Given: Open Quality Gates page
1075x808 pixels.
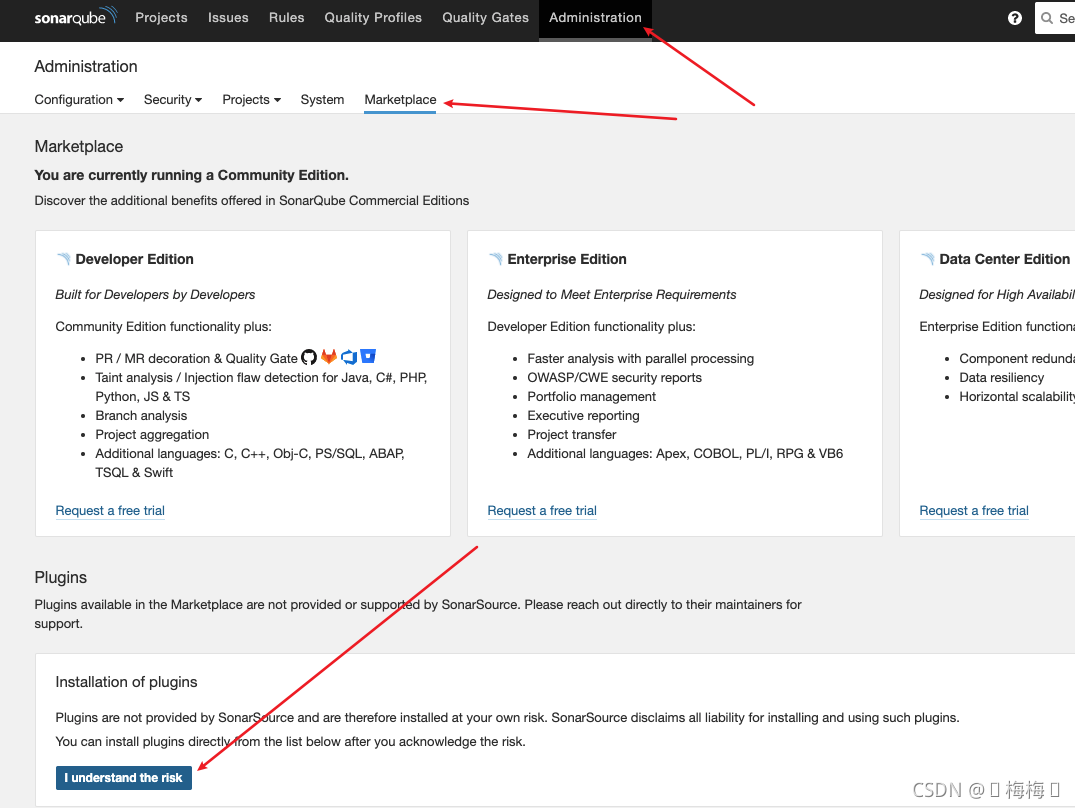Looking at the screenshot, I should coord(485,18).
